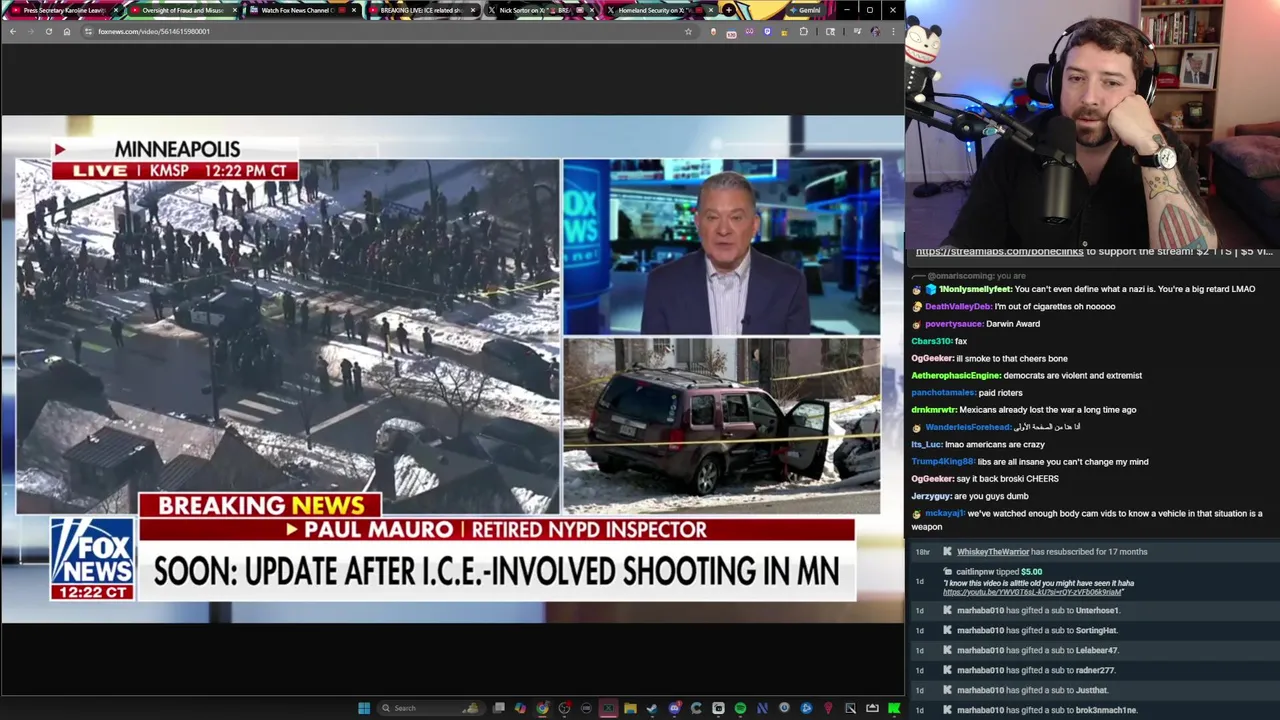Click WhiskeyTheWarrior resubscribed event
The image size is (1280, 720).
click(1094, 552)
